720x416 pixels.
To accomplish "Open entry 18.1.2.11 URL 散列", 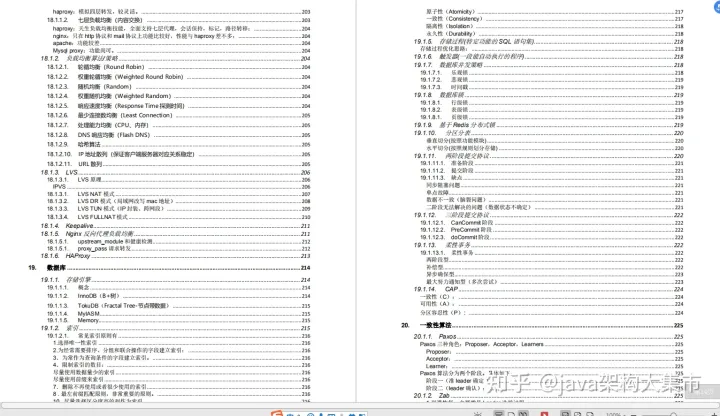I will pyautogui.click(x=179, y=164).
